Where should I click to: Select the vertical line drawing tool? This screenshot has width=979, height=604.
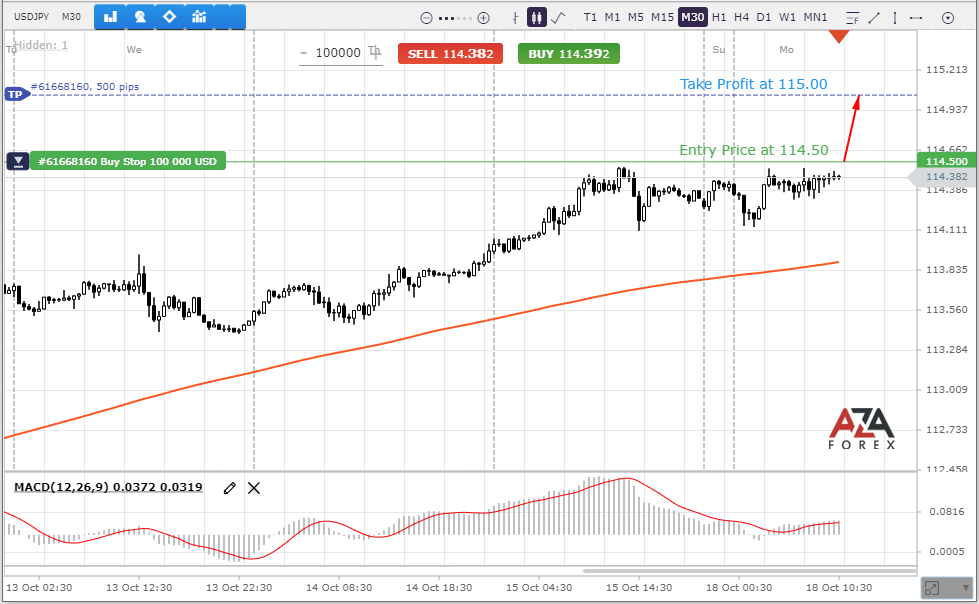[x=895, y=17]
